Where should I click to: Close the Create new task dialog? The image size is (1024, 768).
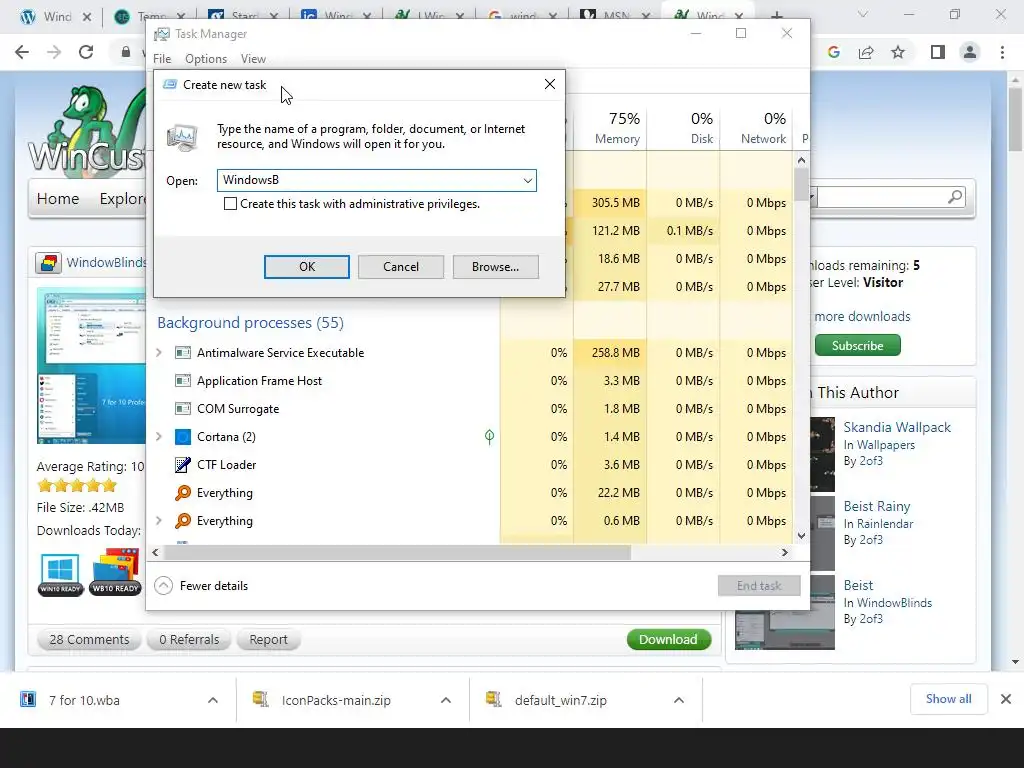[550, 84]
